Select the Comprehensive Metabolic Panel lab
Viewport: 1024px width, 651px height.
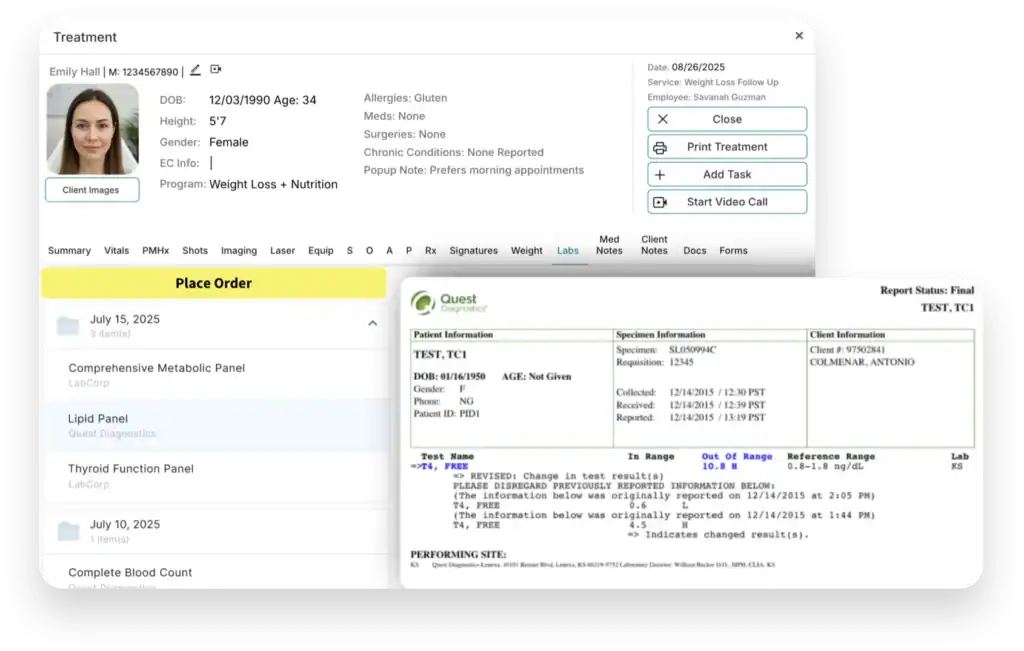click(x=157, y=368)
